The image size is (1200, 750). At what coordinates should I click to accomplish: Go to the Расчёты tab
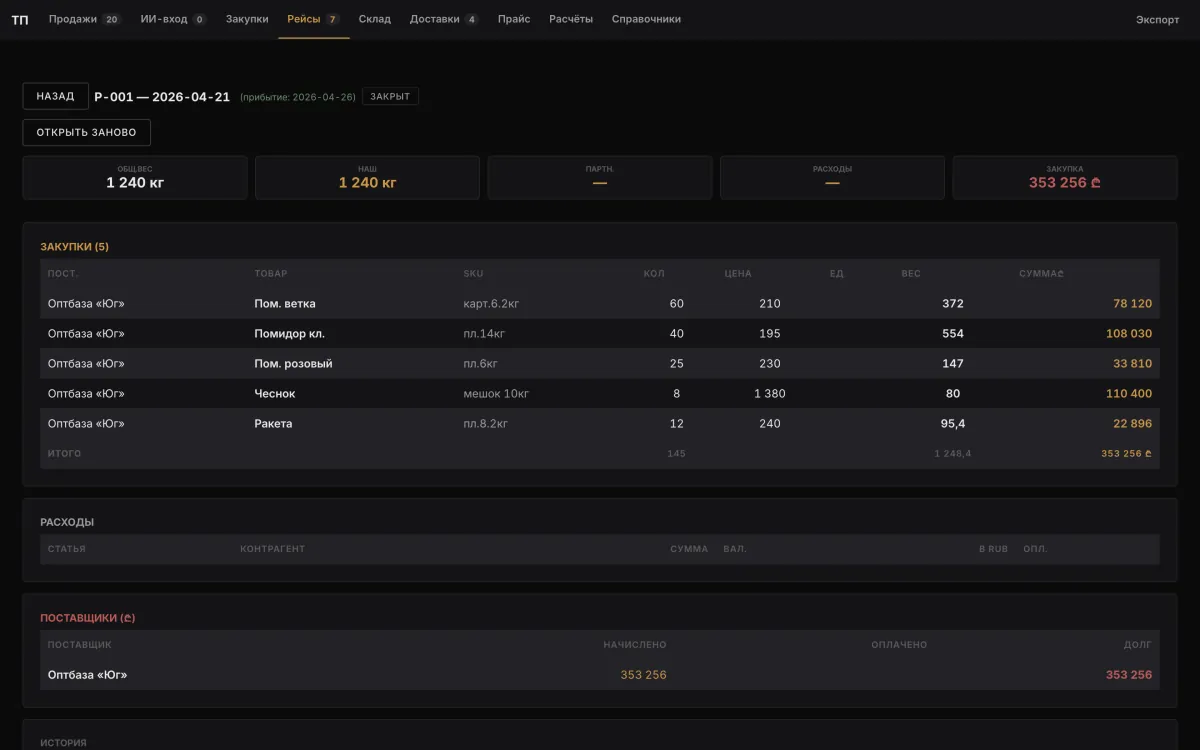(571, 19)
